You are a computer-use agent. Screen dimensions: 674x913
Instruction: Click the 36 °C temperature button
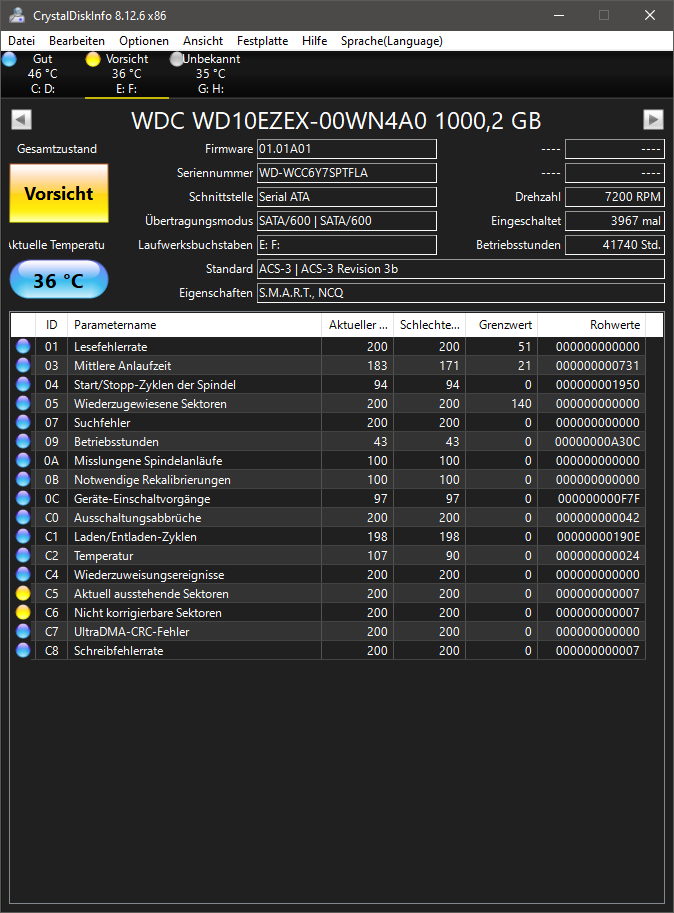[x=59, y=280]
